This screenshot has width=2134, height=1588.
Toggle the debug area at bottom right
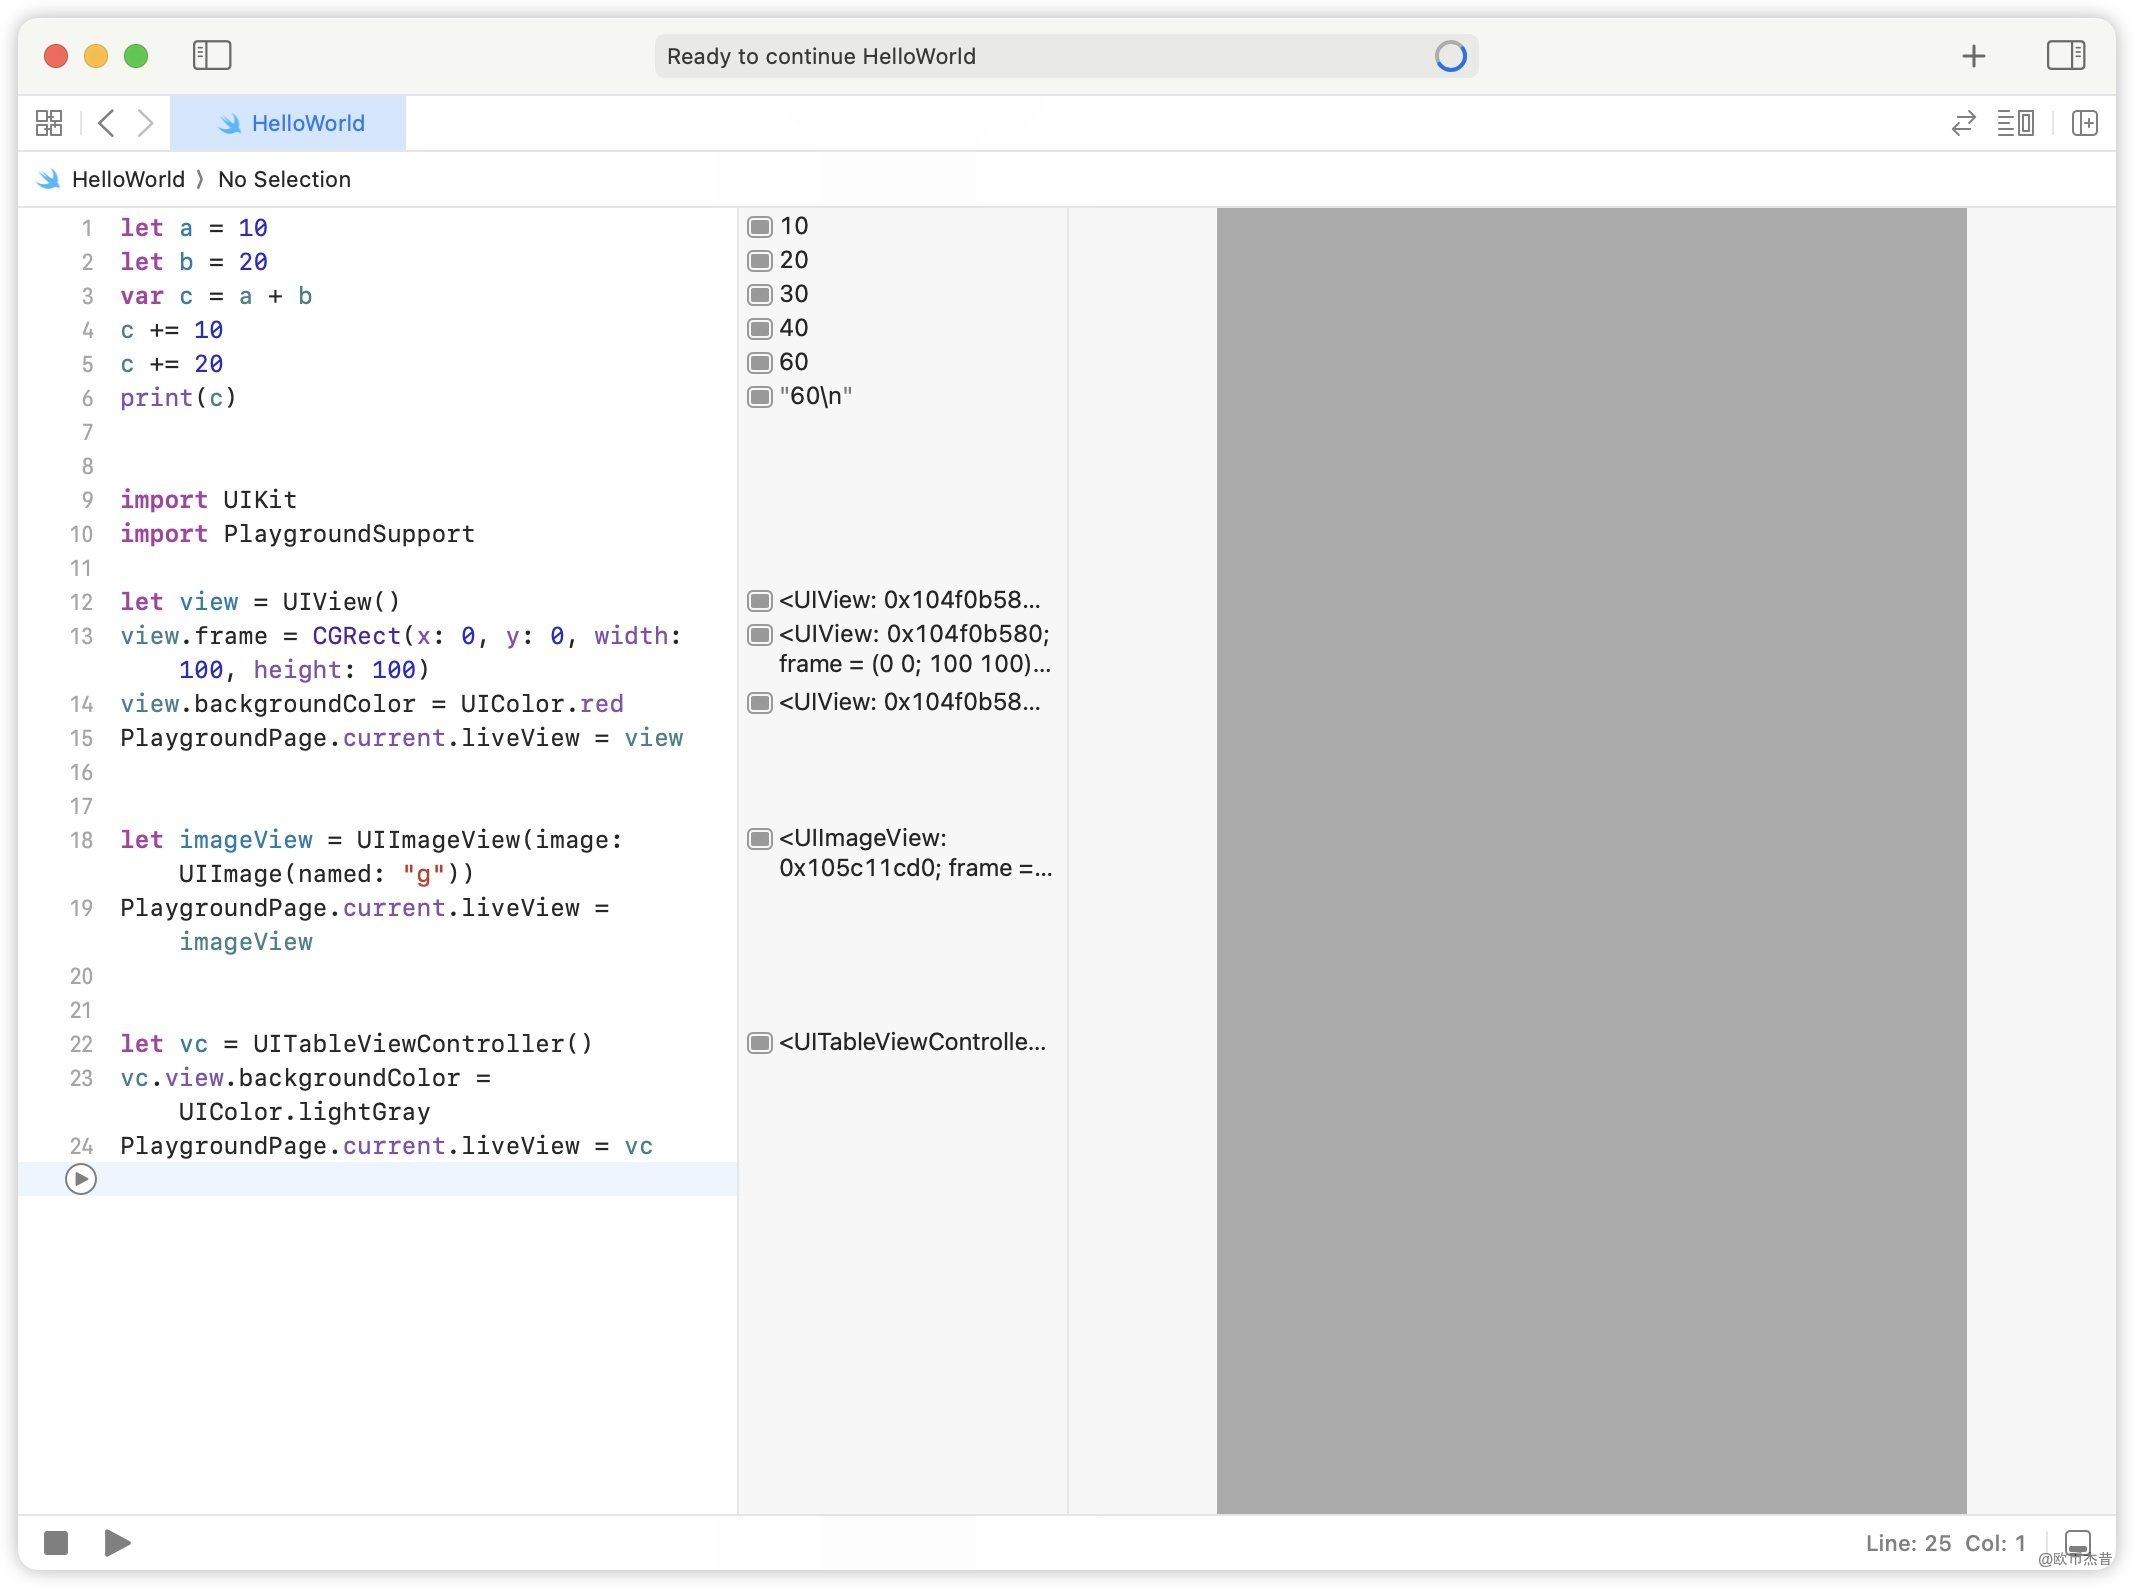pos(2078,1543)
